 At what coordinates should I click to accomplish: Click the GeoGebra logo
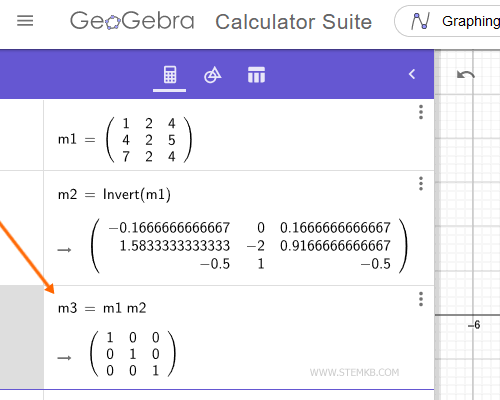132,21
